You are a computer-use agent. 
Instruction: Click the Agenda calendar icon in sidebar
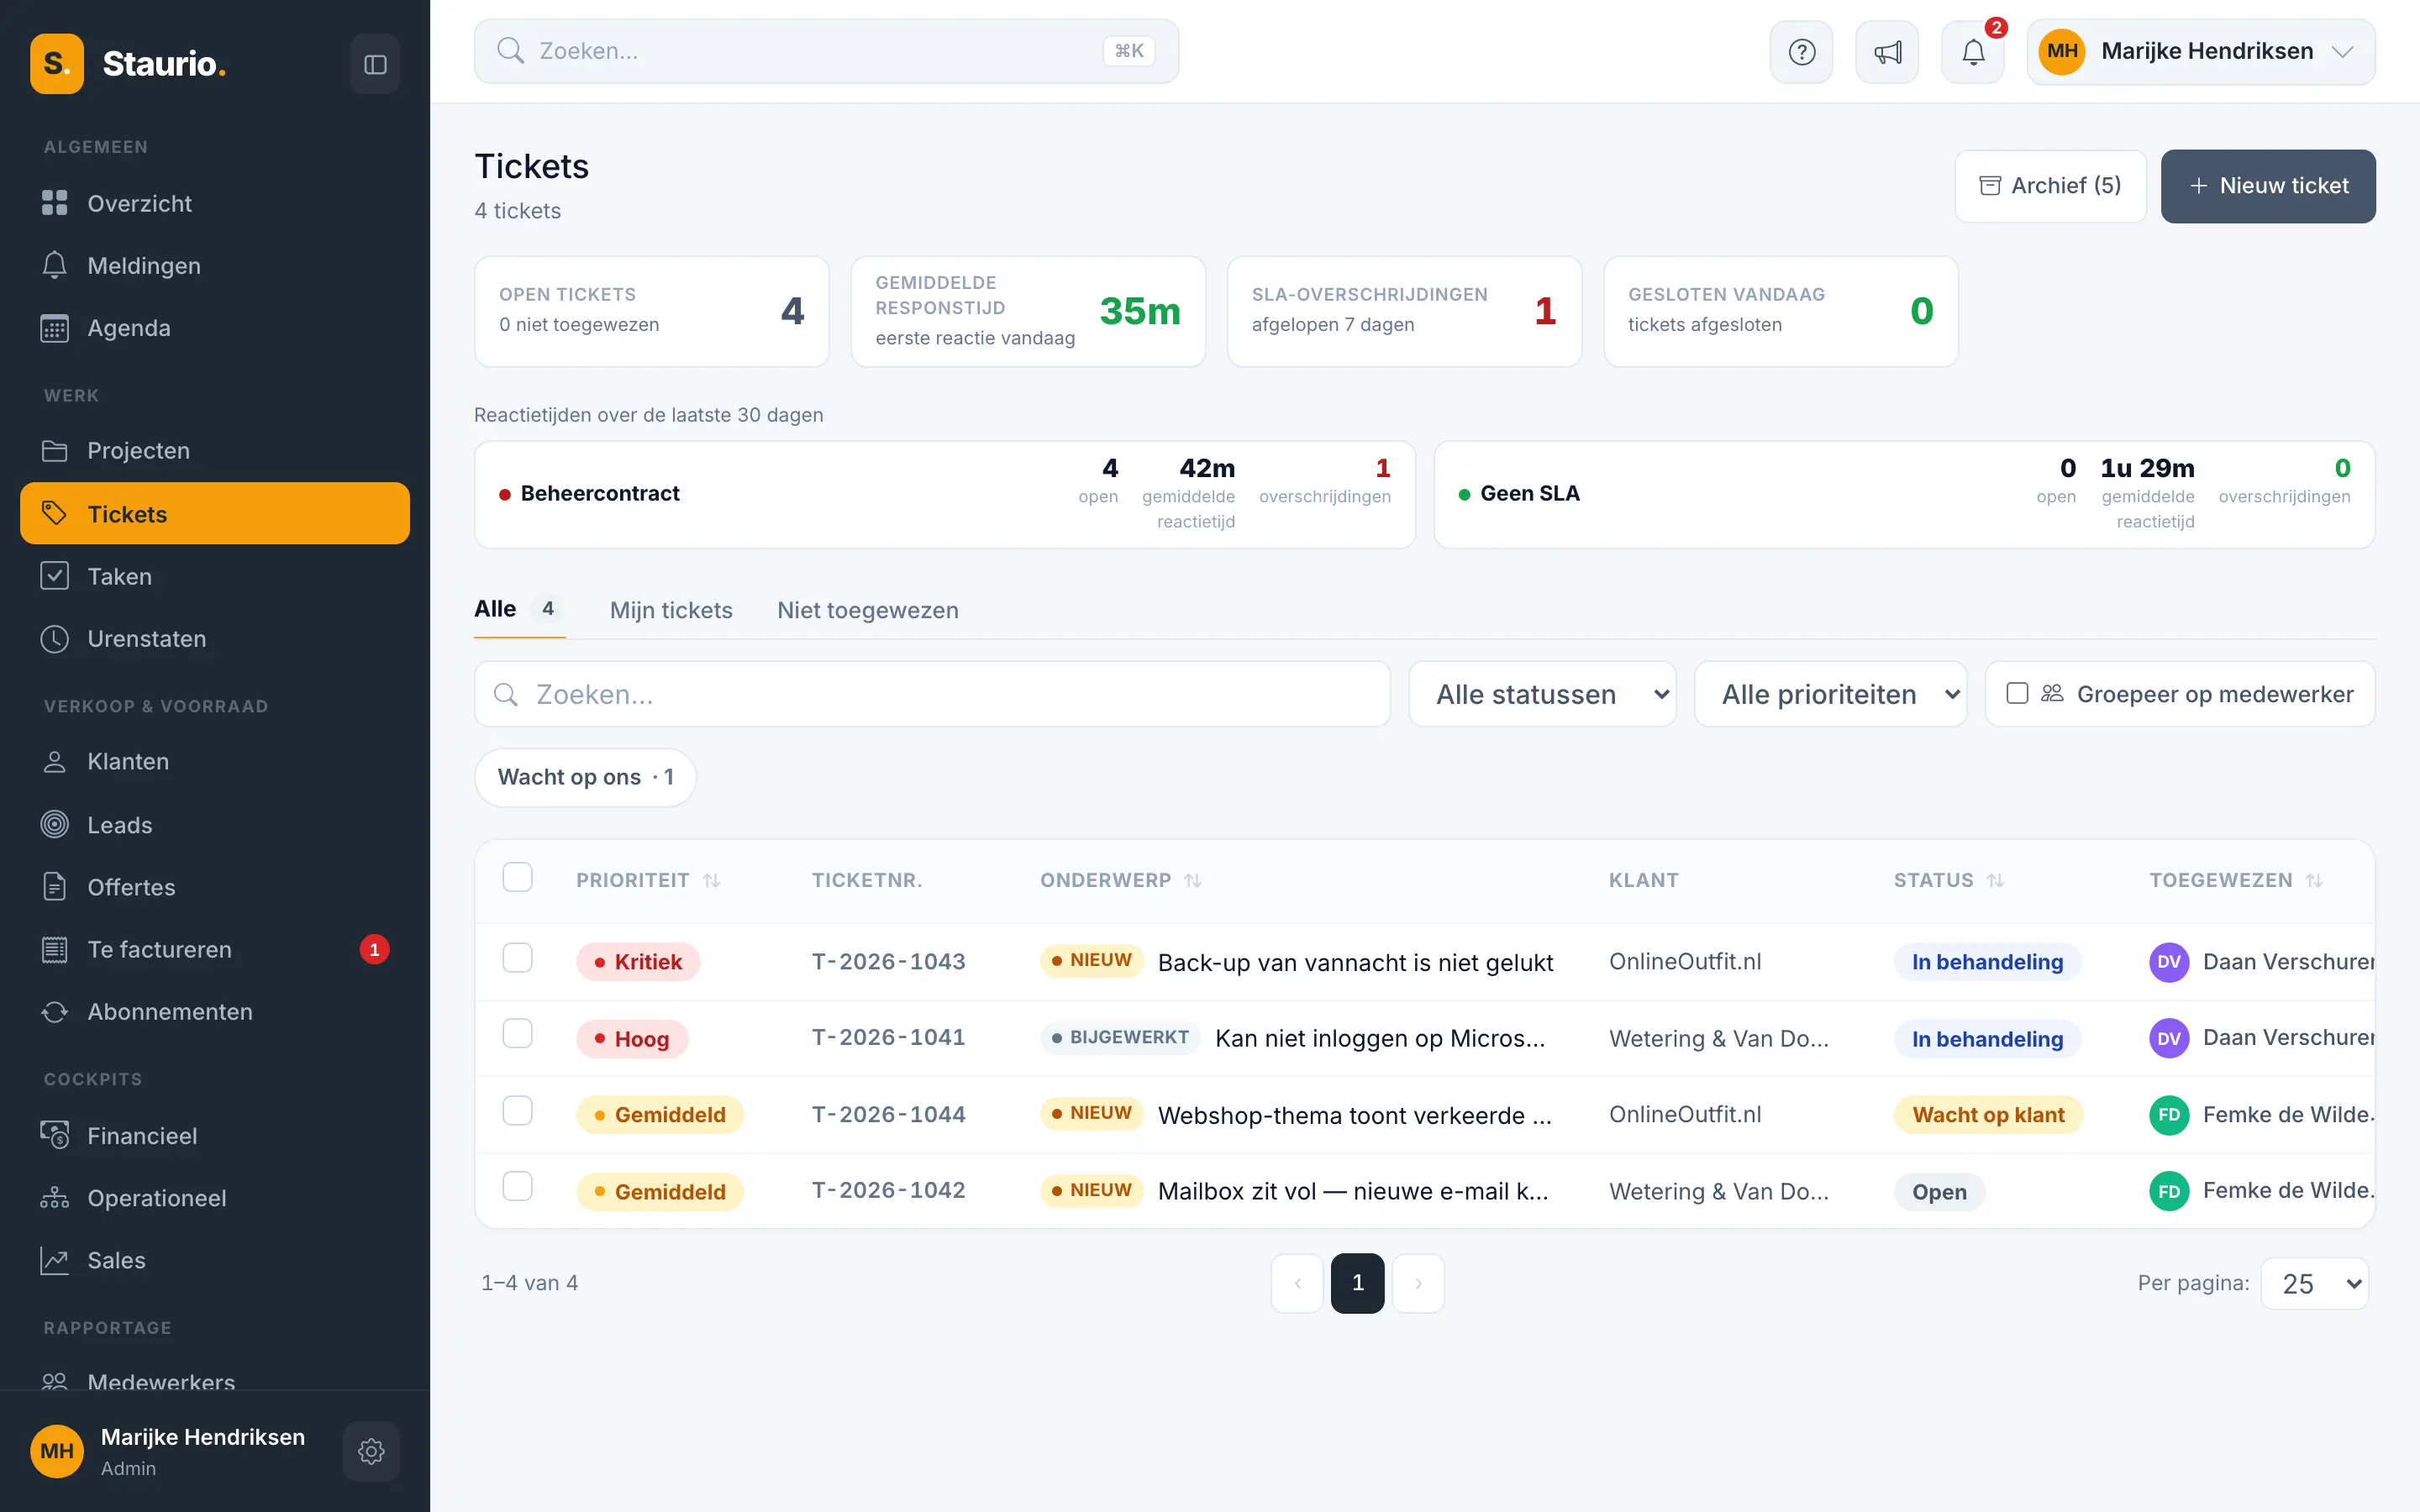tap(55, 328)
